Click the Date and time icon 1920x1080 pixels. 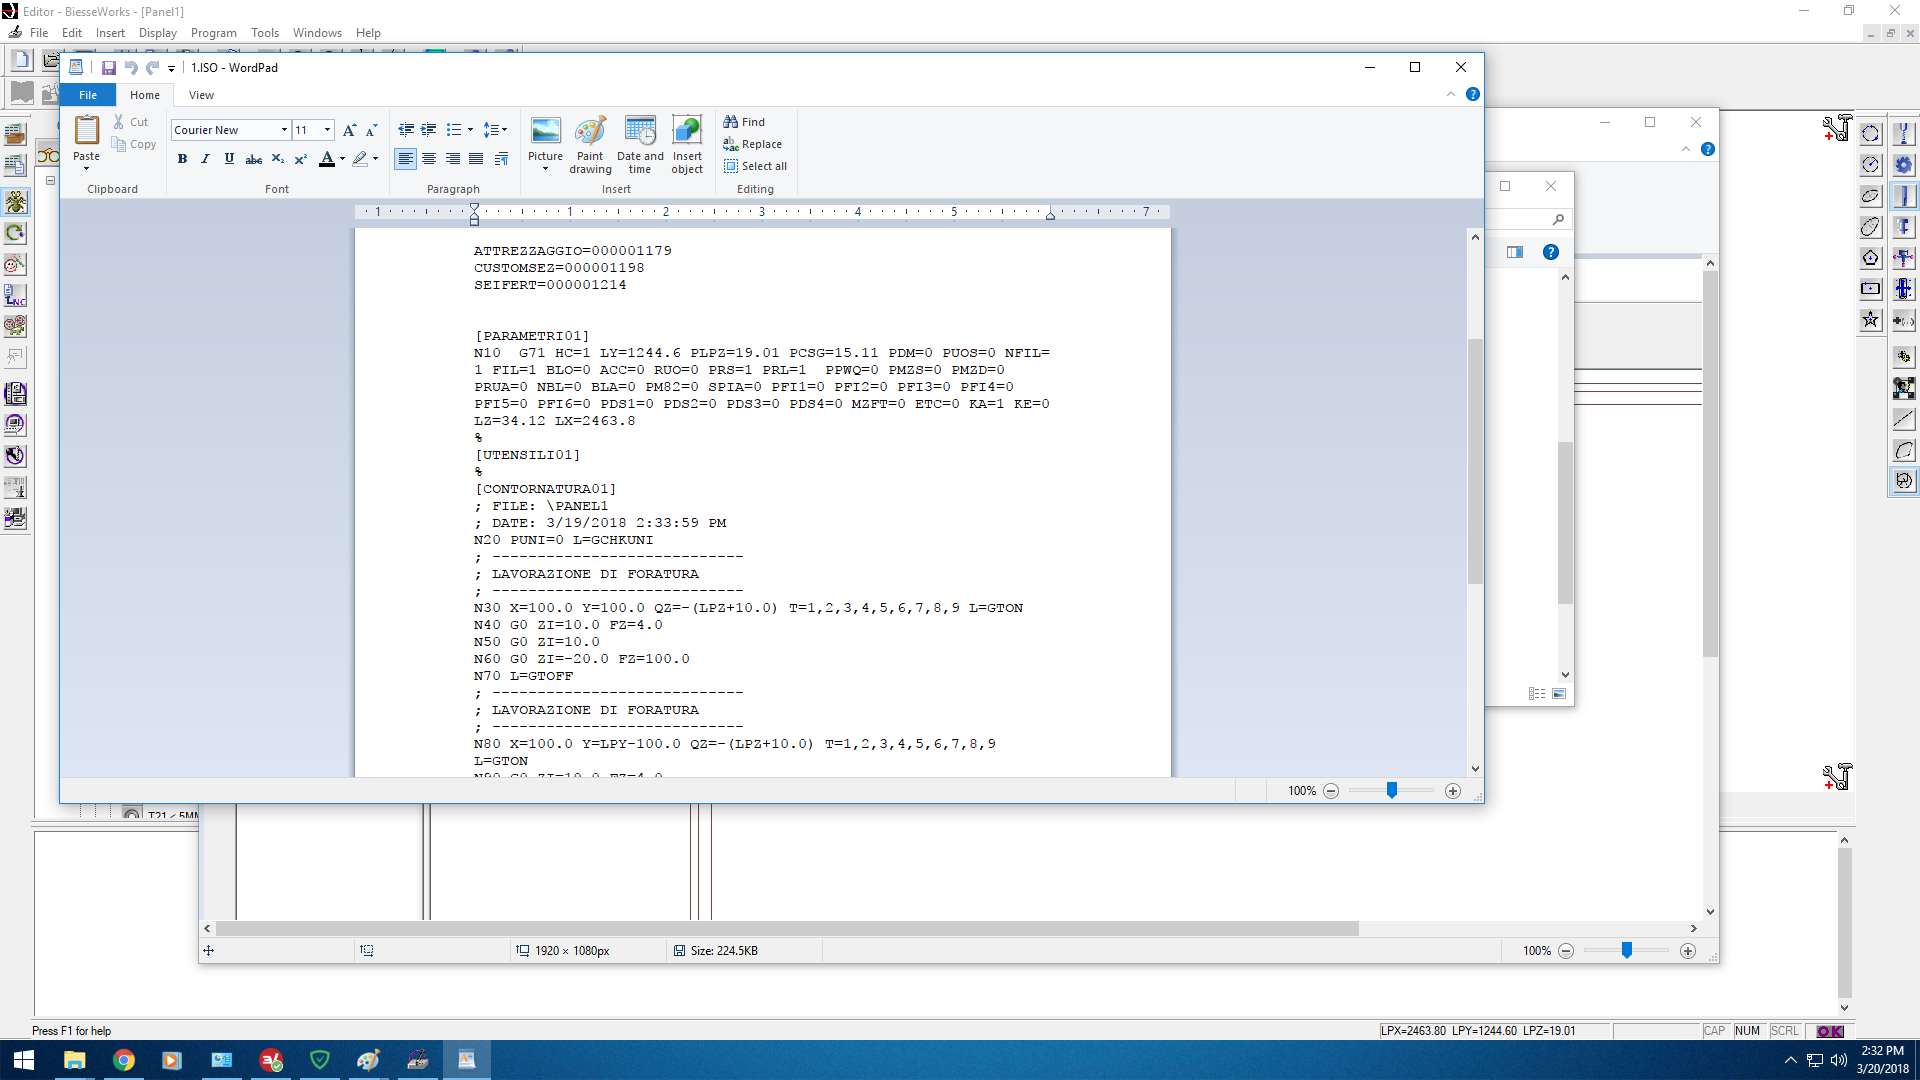click(x=640, y=144)
